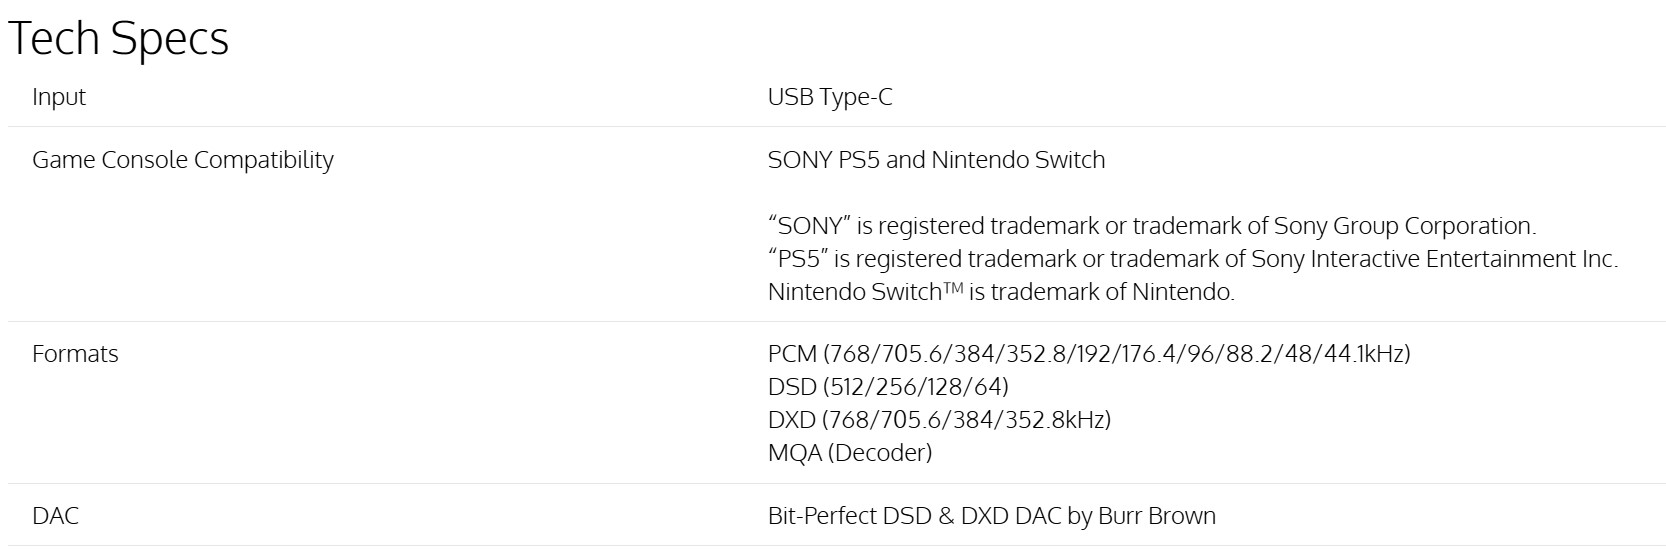Click the Input row label
This screenshot has width=1666, height=556.
click(59, 97)
